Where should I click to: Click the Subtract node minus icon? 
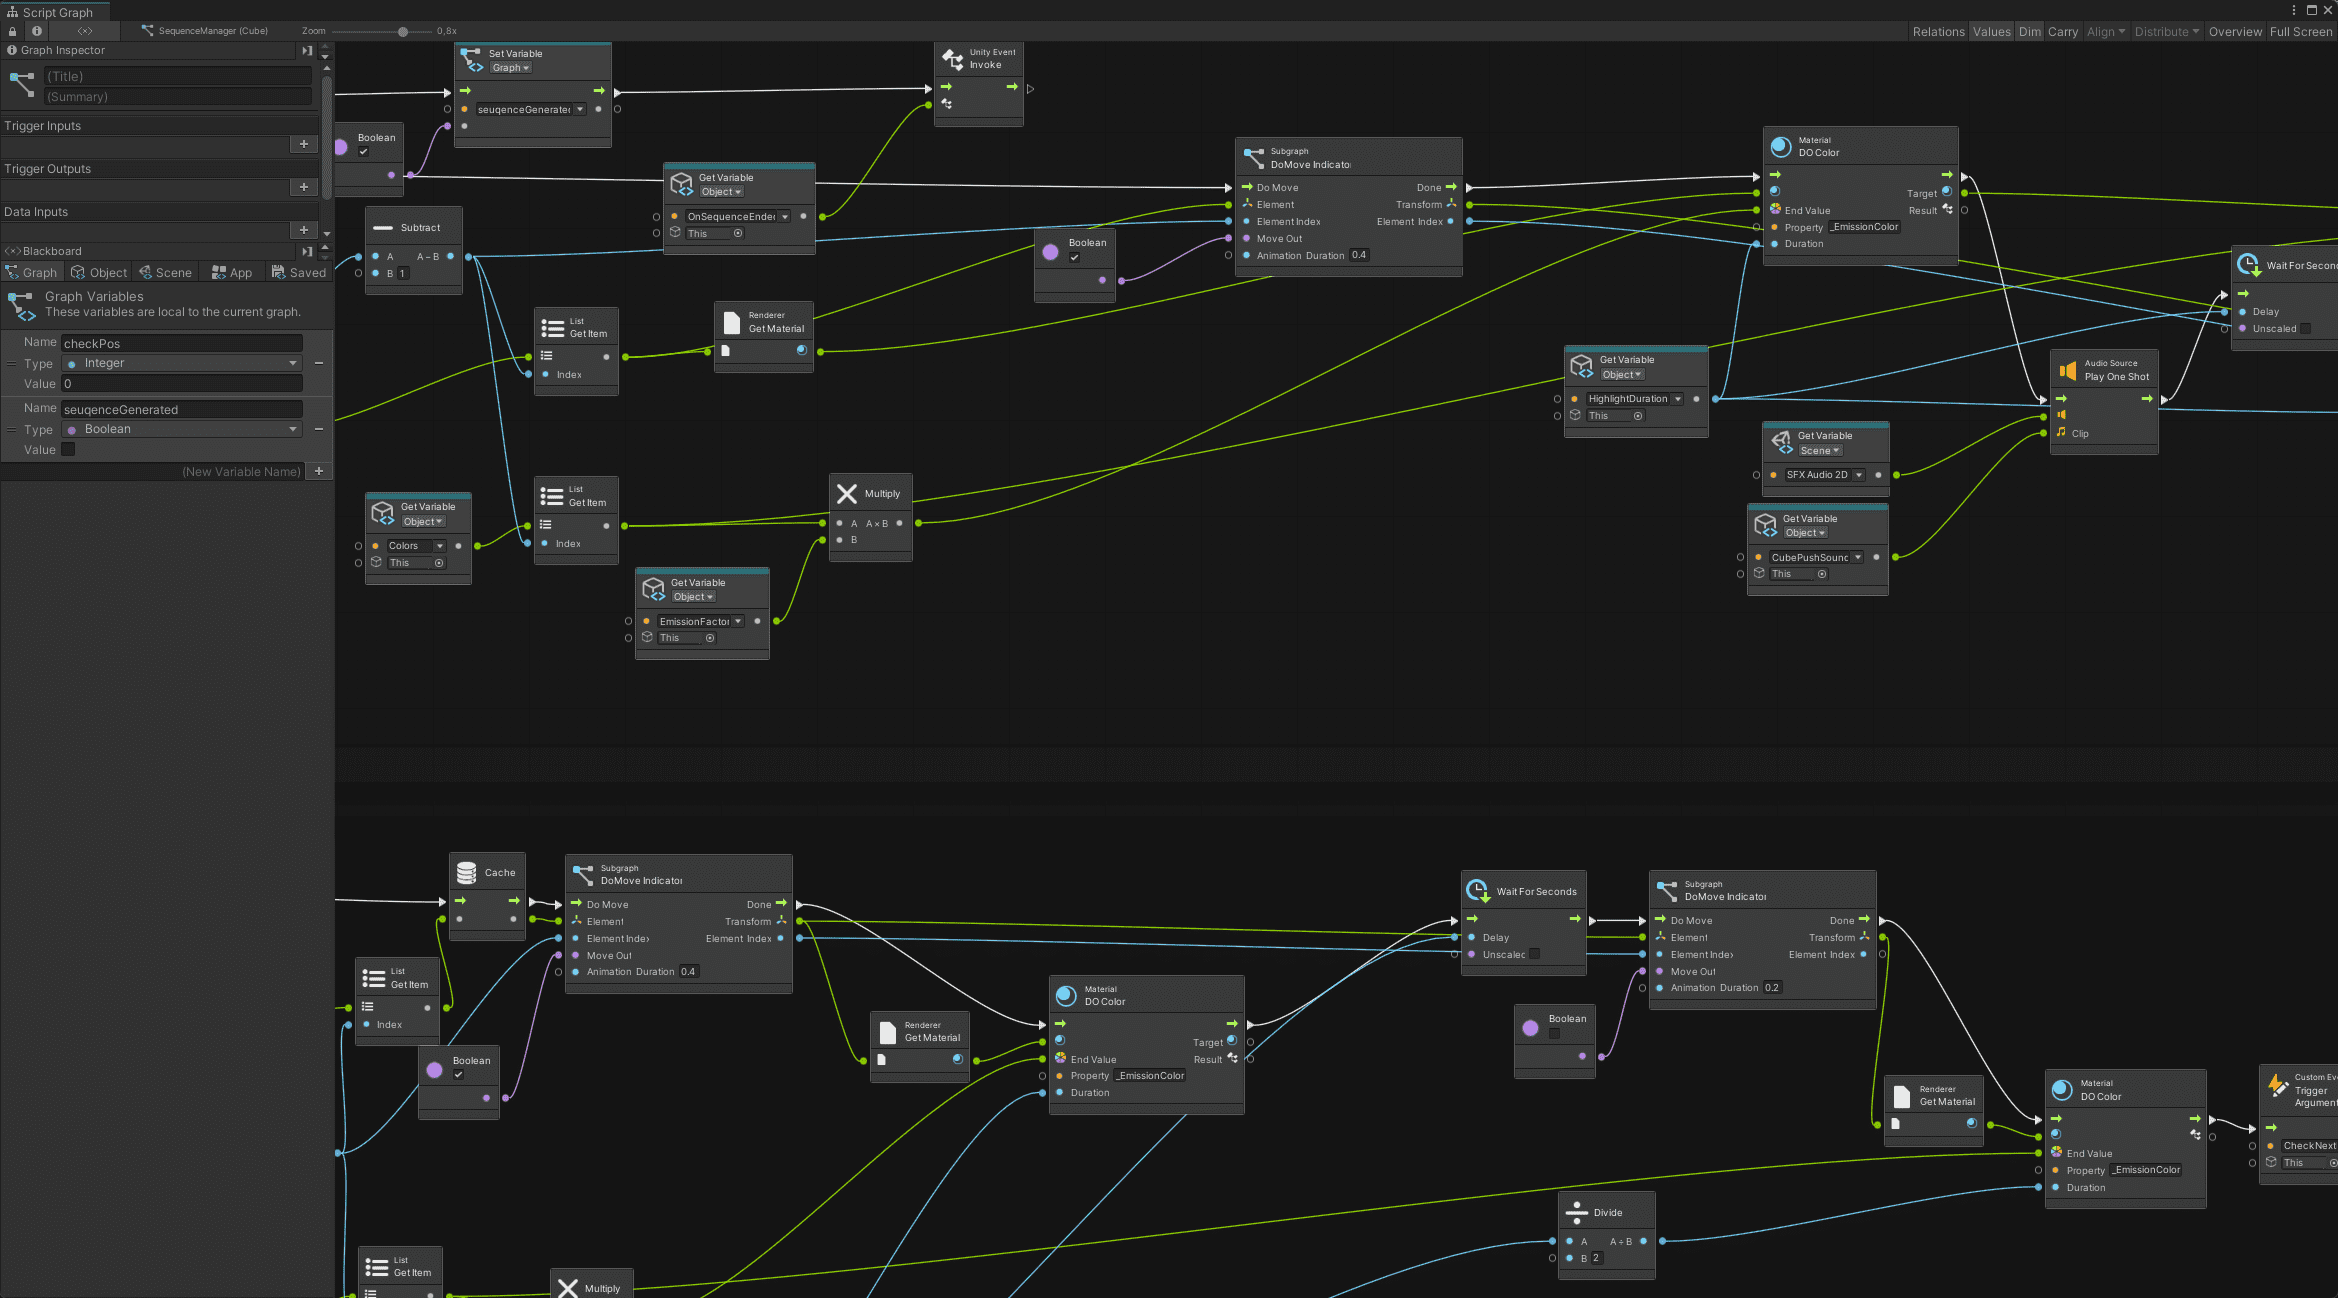382,228
